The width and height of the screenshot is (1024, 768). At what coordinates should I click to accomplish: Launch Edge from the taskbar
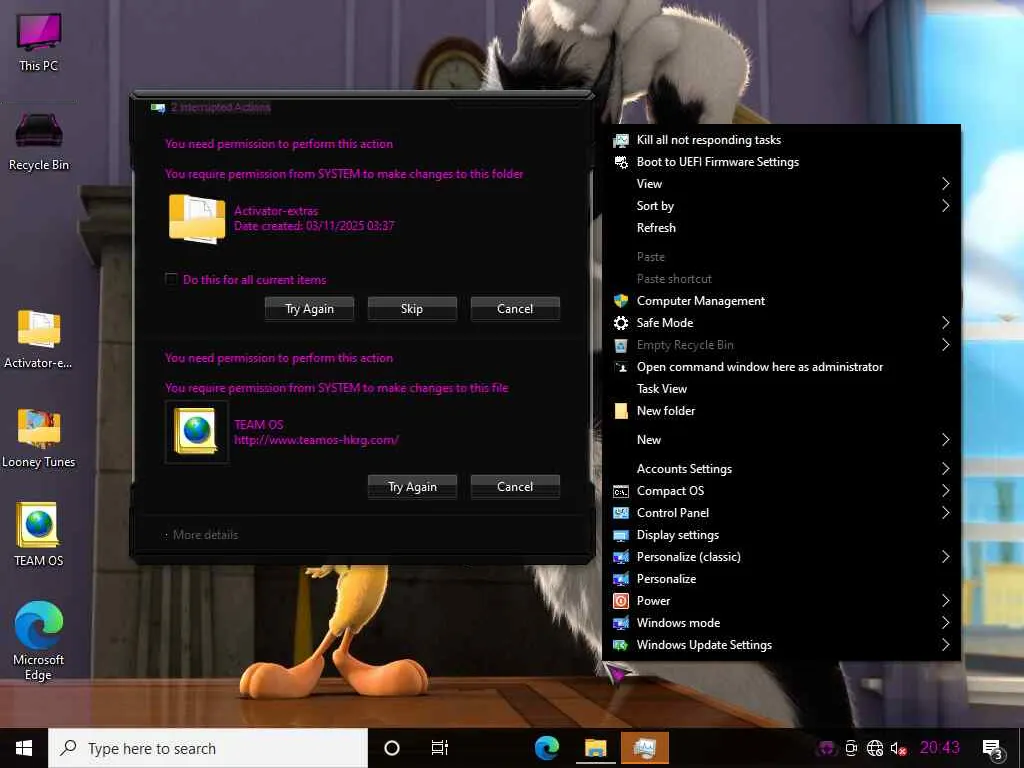547,748
